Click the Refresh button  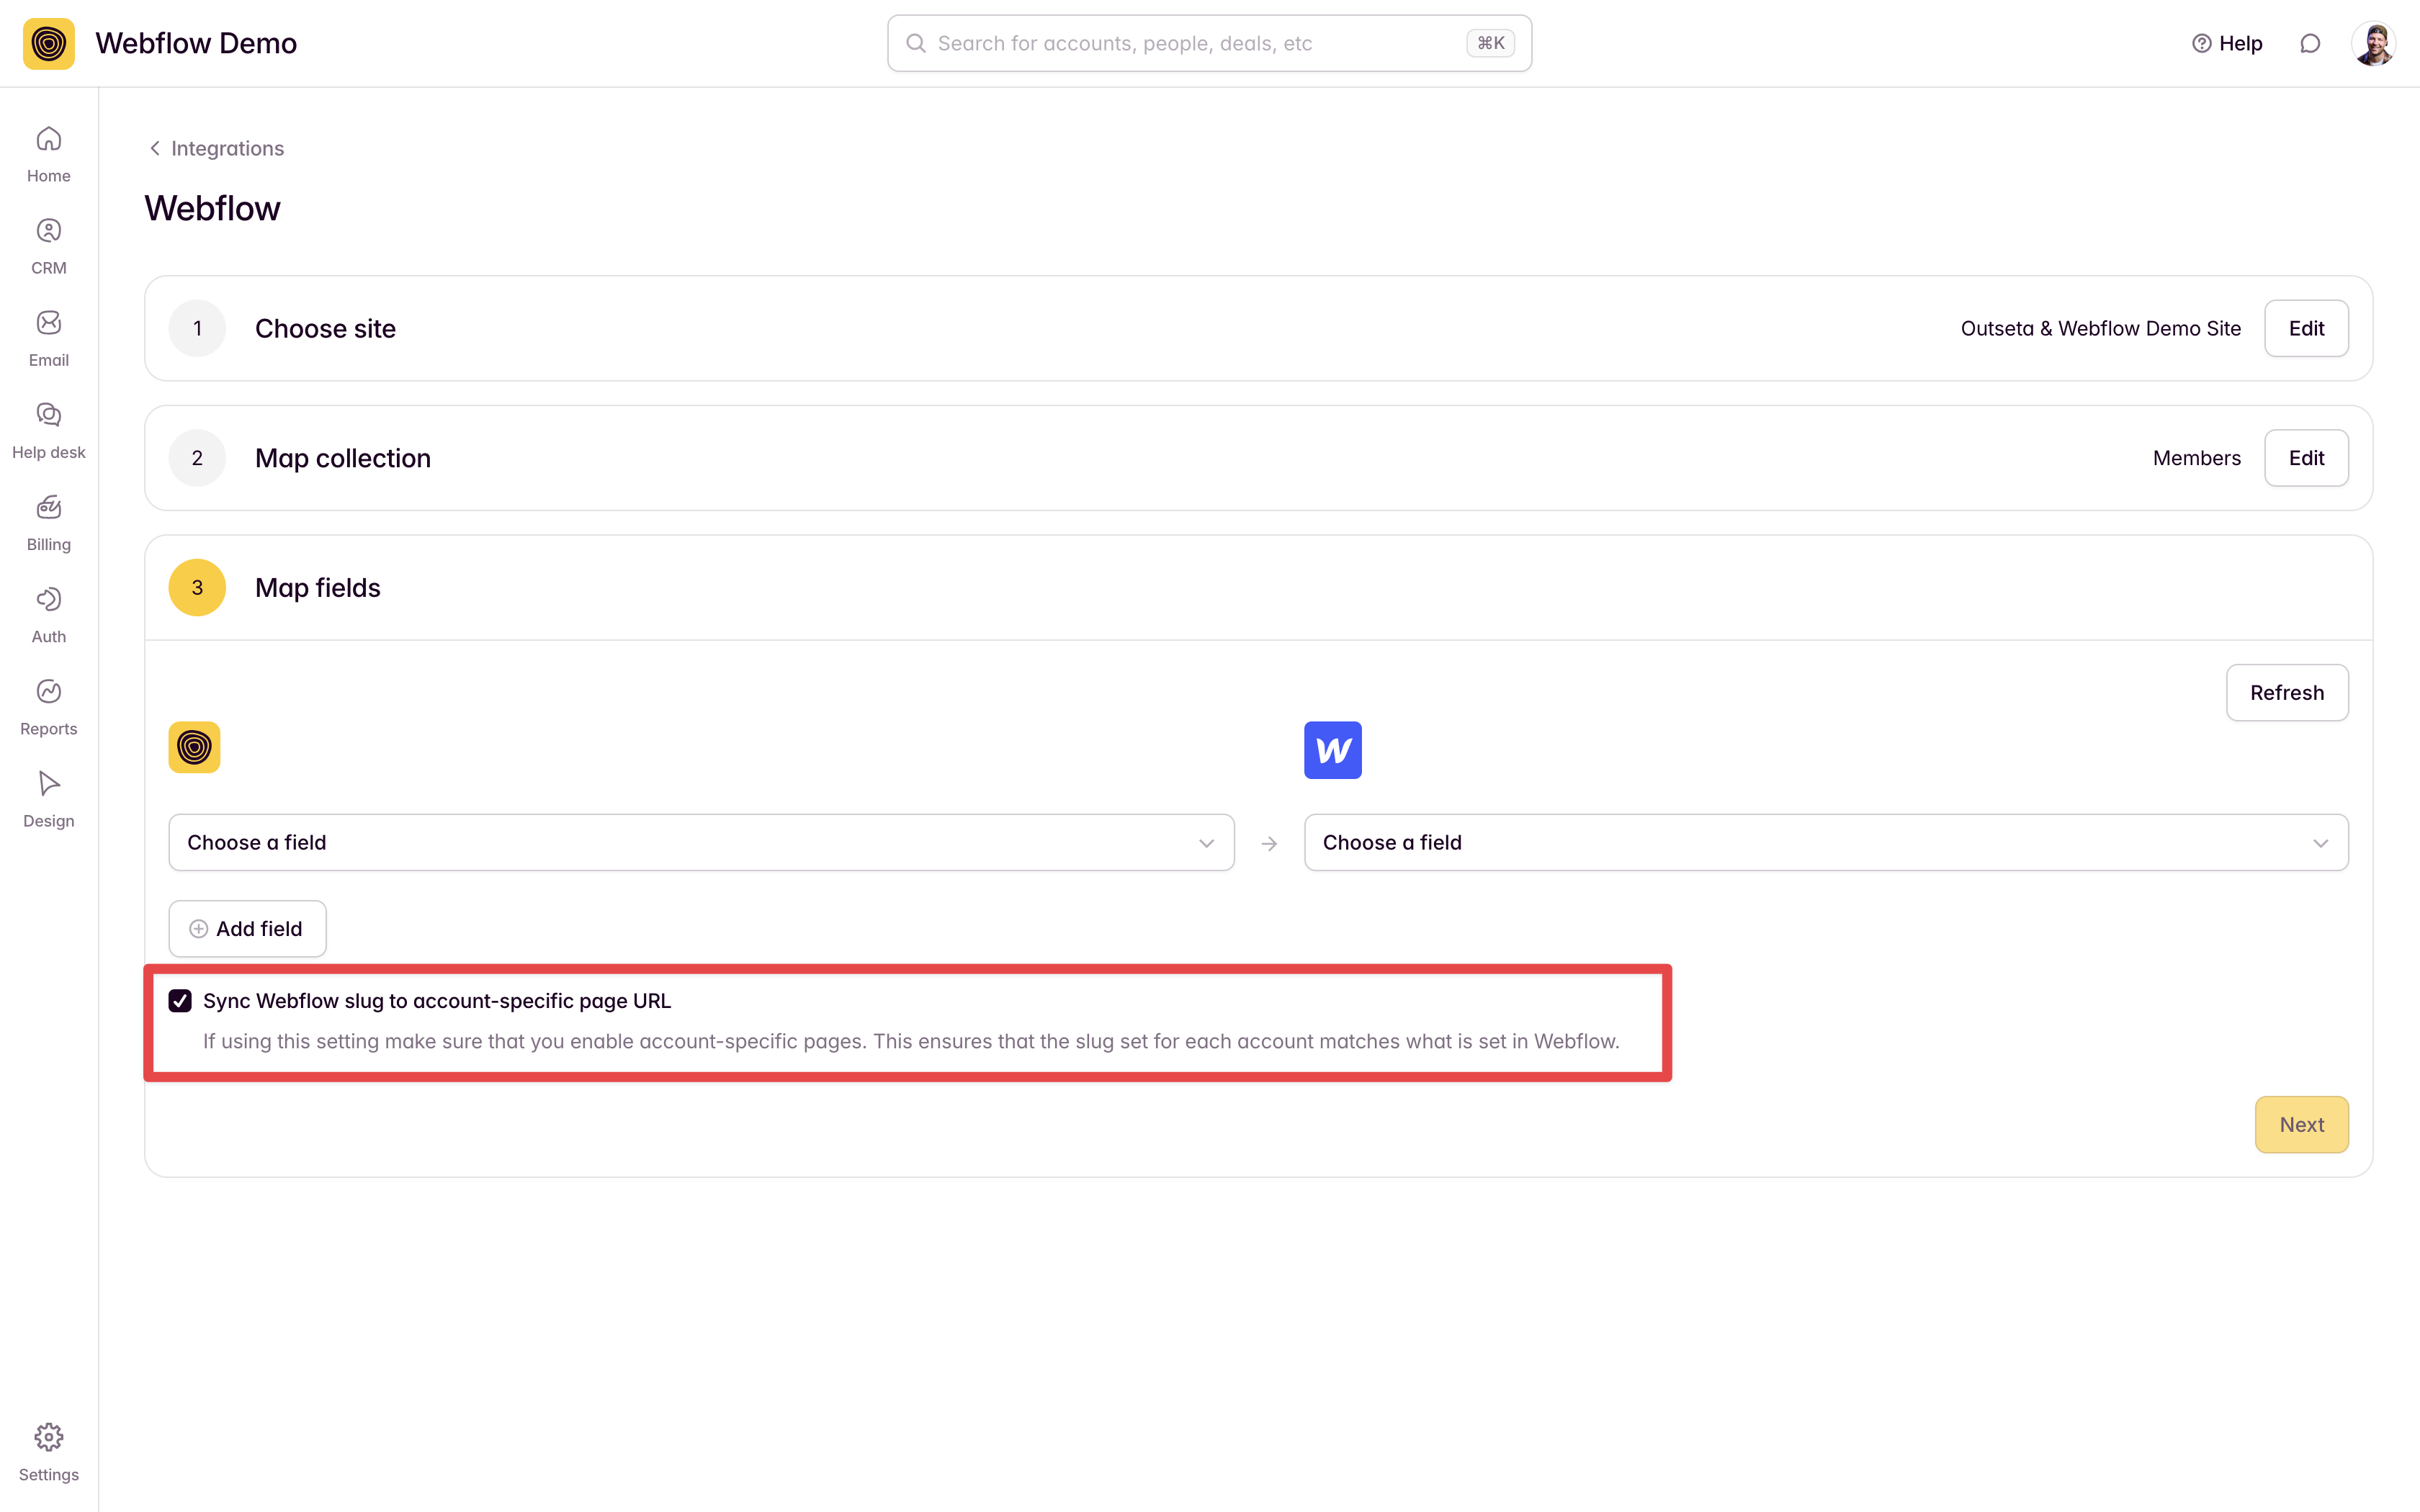2287,692
